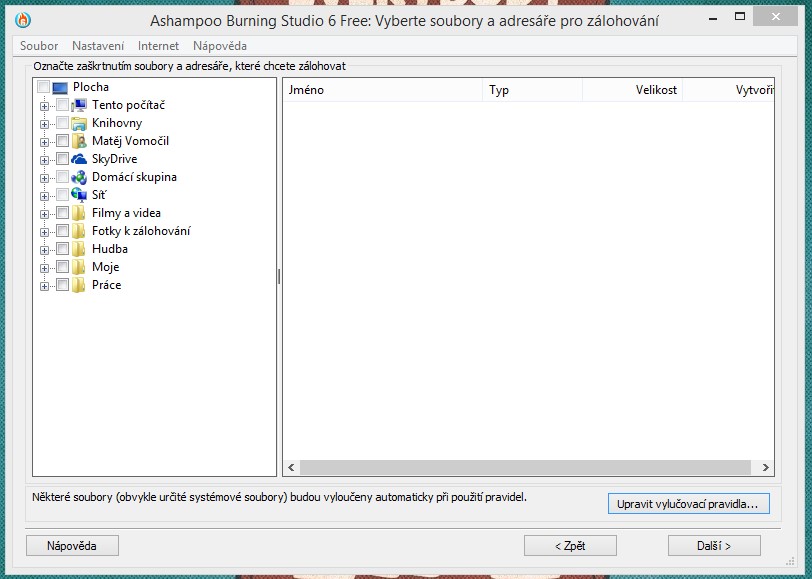Click the Matěj Vomočil user folder icon
The height and width of the screenshot is (579, 812).
click(79, 141)
